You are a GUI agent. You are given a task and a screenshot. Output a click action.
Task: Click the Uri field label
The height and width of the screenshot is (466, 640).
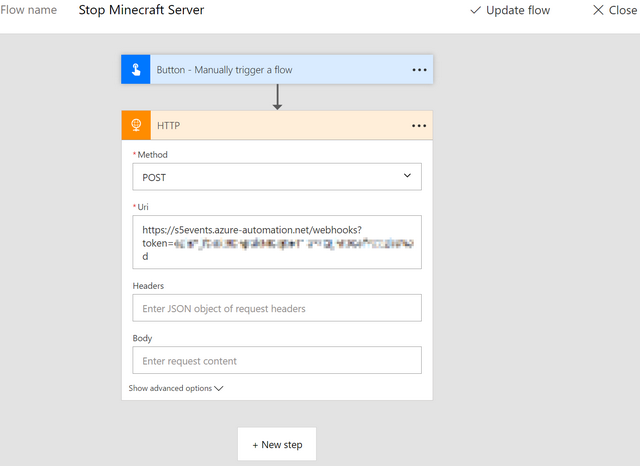pos(143,207)
